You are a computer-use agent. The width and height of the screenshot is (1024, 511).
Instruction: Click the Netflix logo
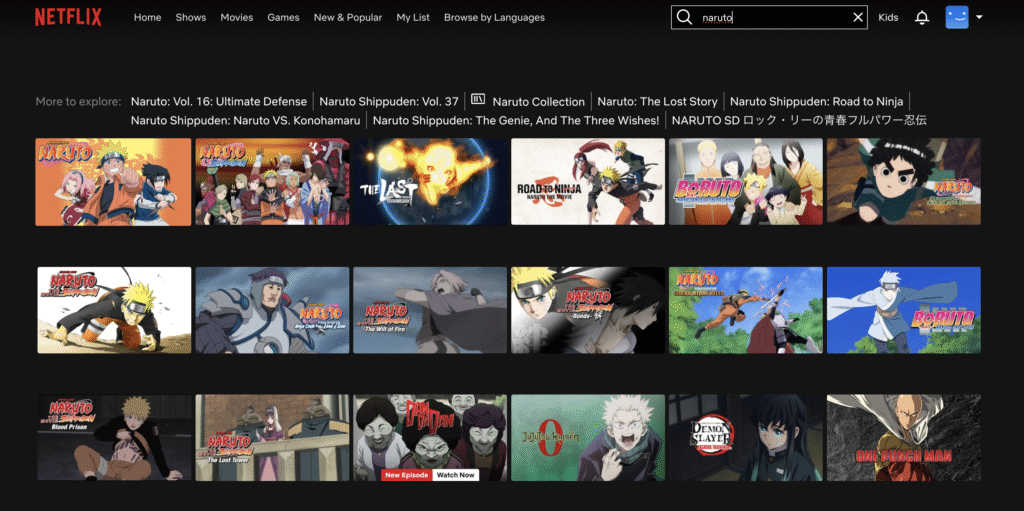pyautogui.click(x=69, y=18)
